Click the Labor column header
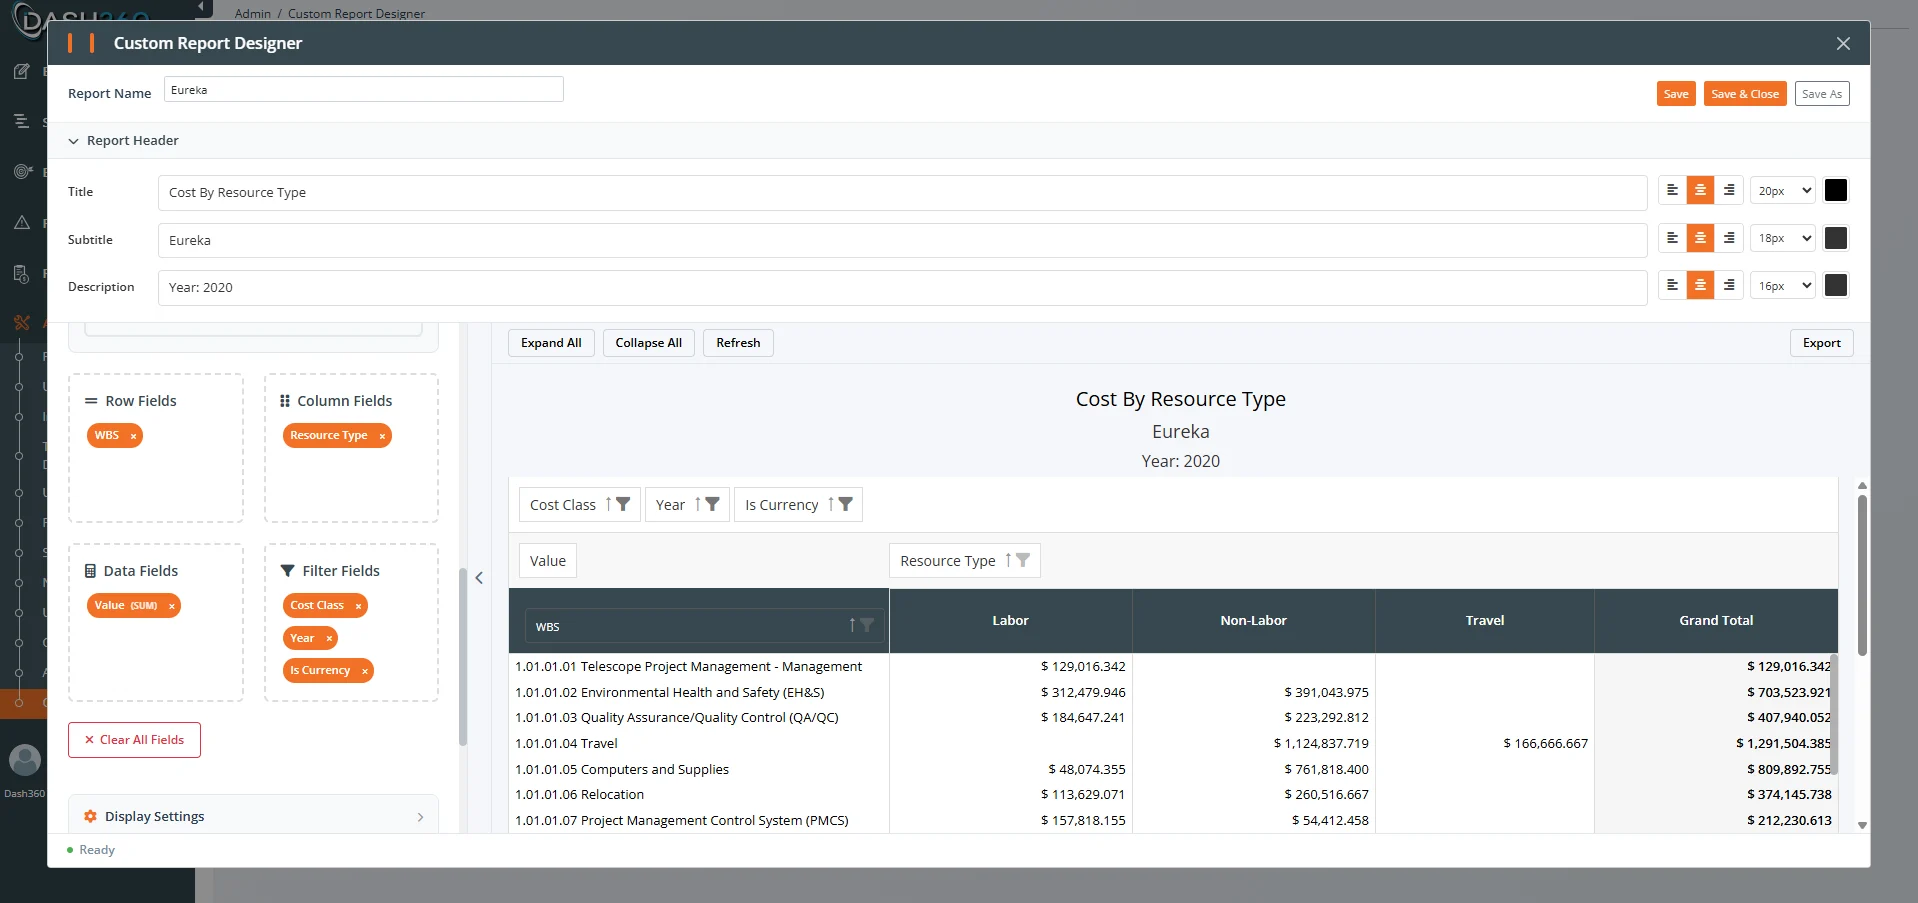This screenshot has height=903, width=1918. (1010, 621)
